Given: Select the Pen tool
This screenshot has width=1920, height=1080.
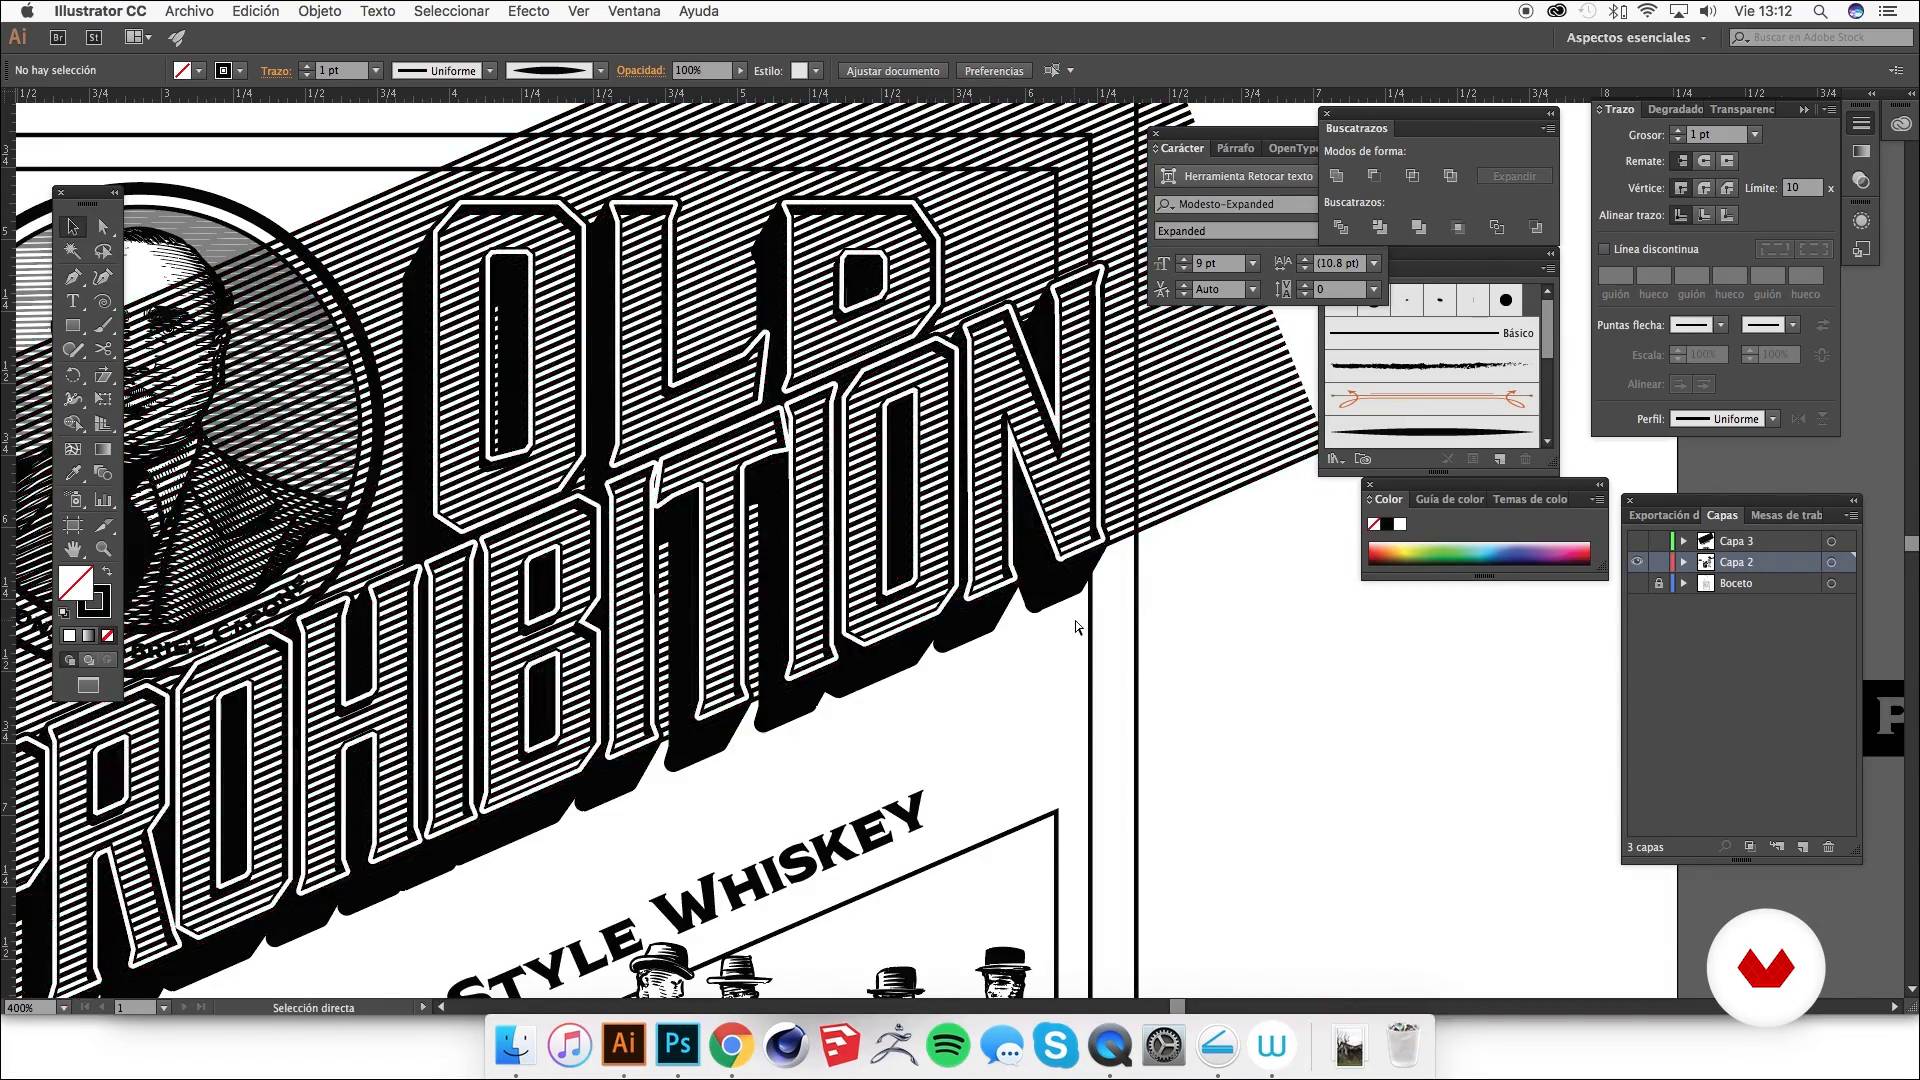Looking at the screenshot, I should tap(72, 277).
